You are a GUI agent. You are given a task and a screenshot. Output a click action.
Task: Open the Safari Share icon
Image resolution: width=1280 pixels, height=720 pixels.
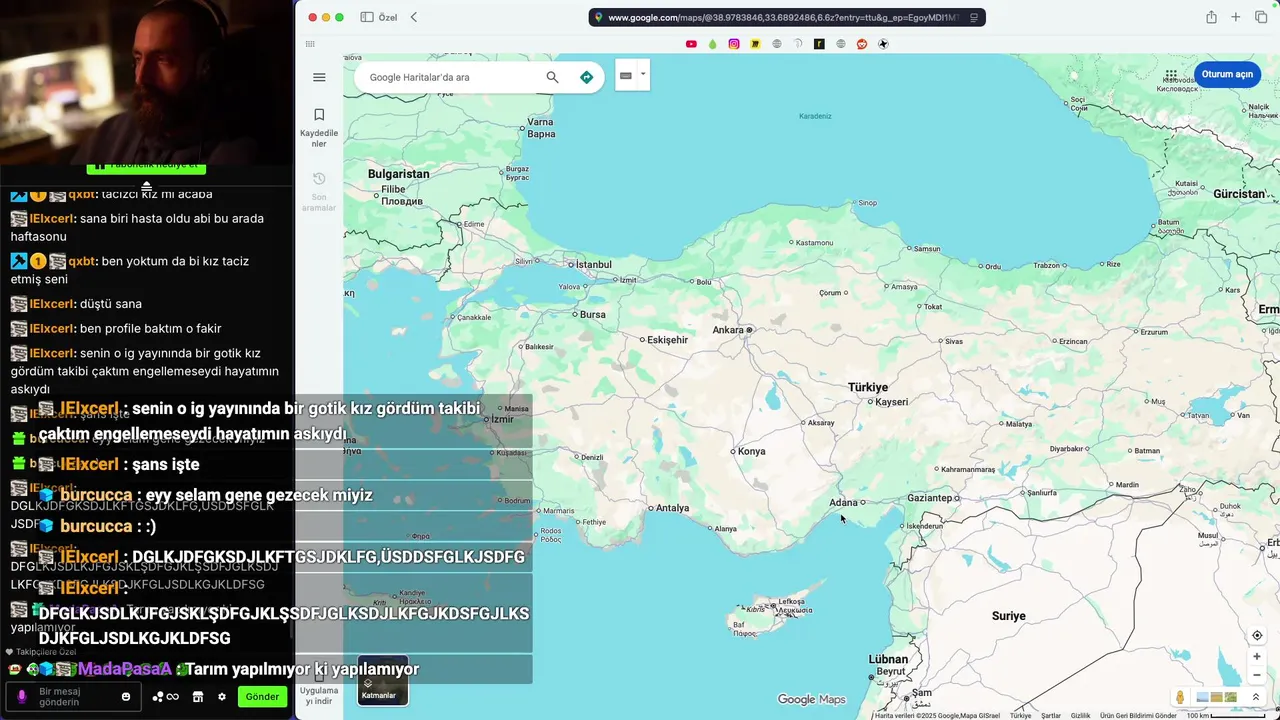coord(1211,17)
